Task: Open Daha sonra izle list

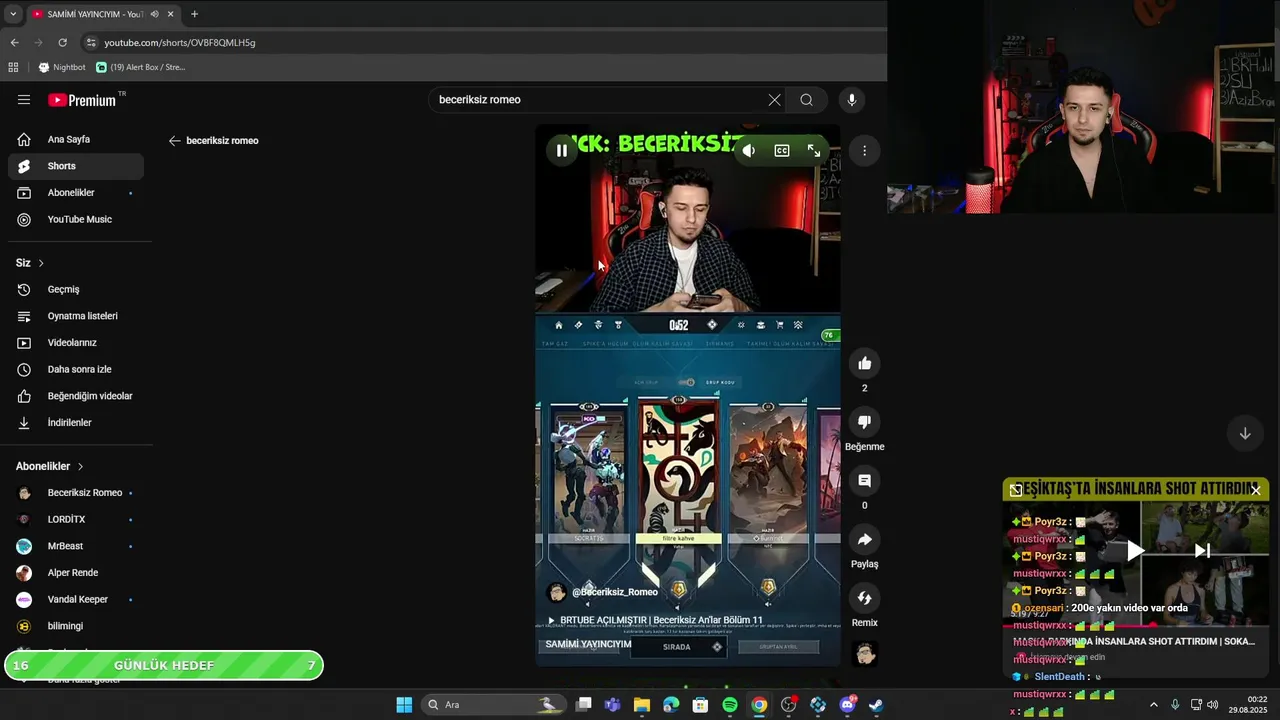Action: point(76,370)
